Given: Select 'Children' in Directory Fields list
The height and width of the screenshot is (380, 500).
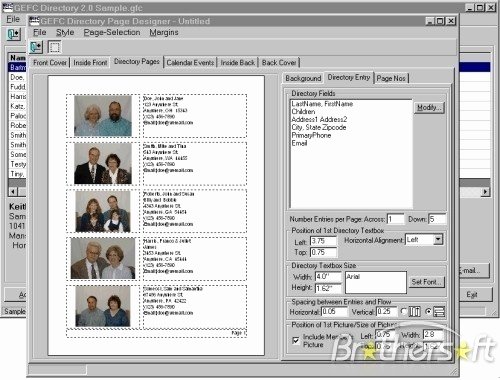Looking at the screenshot, I should [x=303, y=112].
